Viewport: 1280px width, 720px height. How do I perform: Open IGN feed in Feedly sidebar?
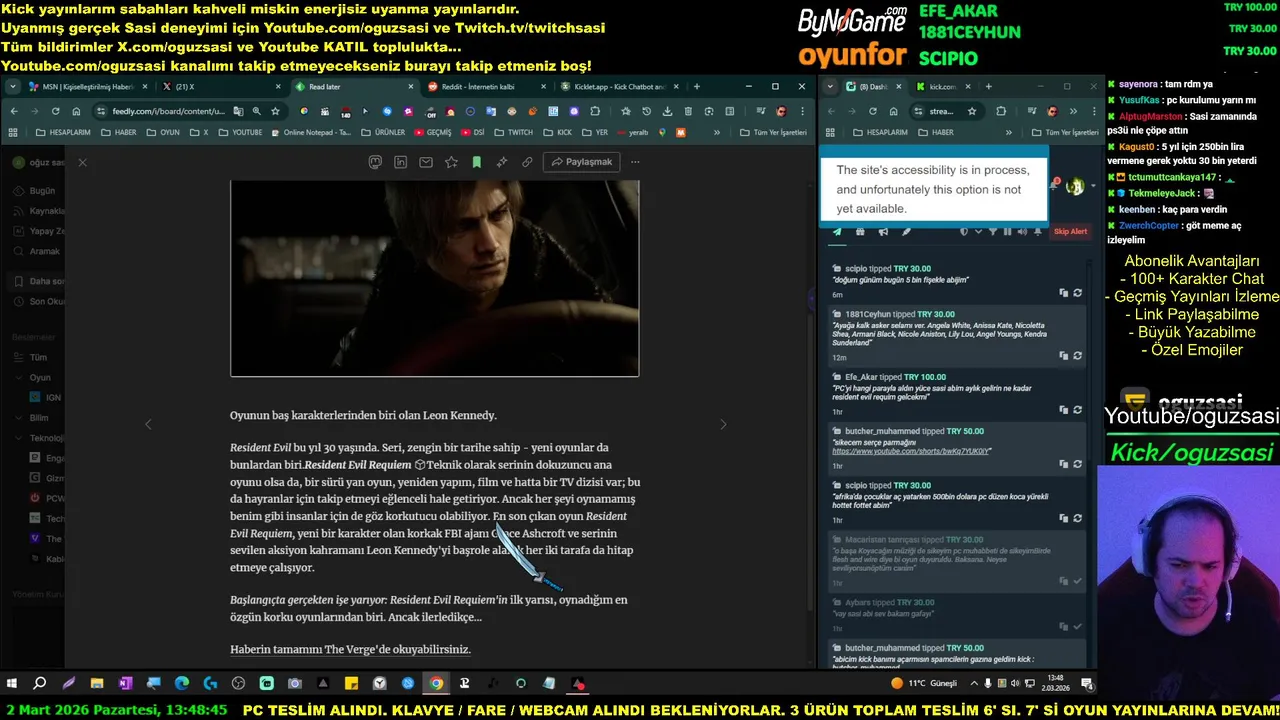click(46, 397)
